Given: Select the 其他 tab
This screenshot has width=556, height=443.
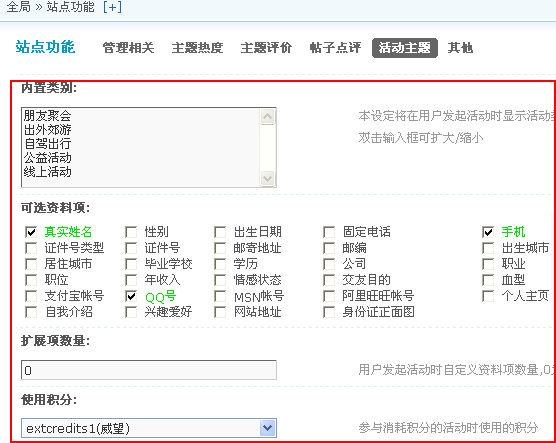Looking at the screenshot, I should pyautogui.click(x=460, y=48).
